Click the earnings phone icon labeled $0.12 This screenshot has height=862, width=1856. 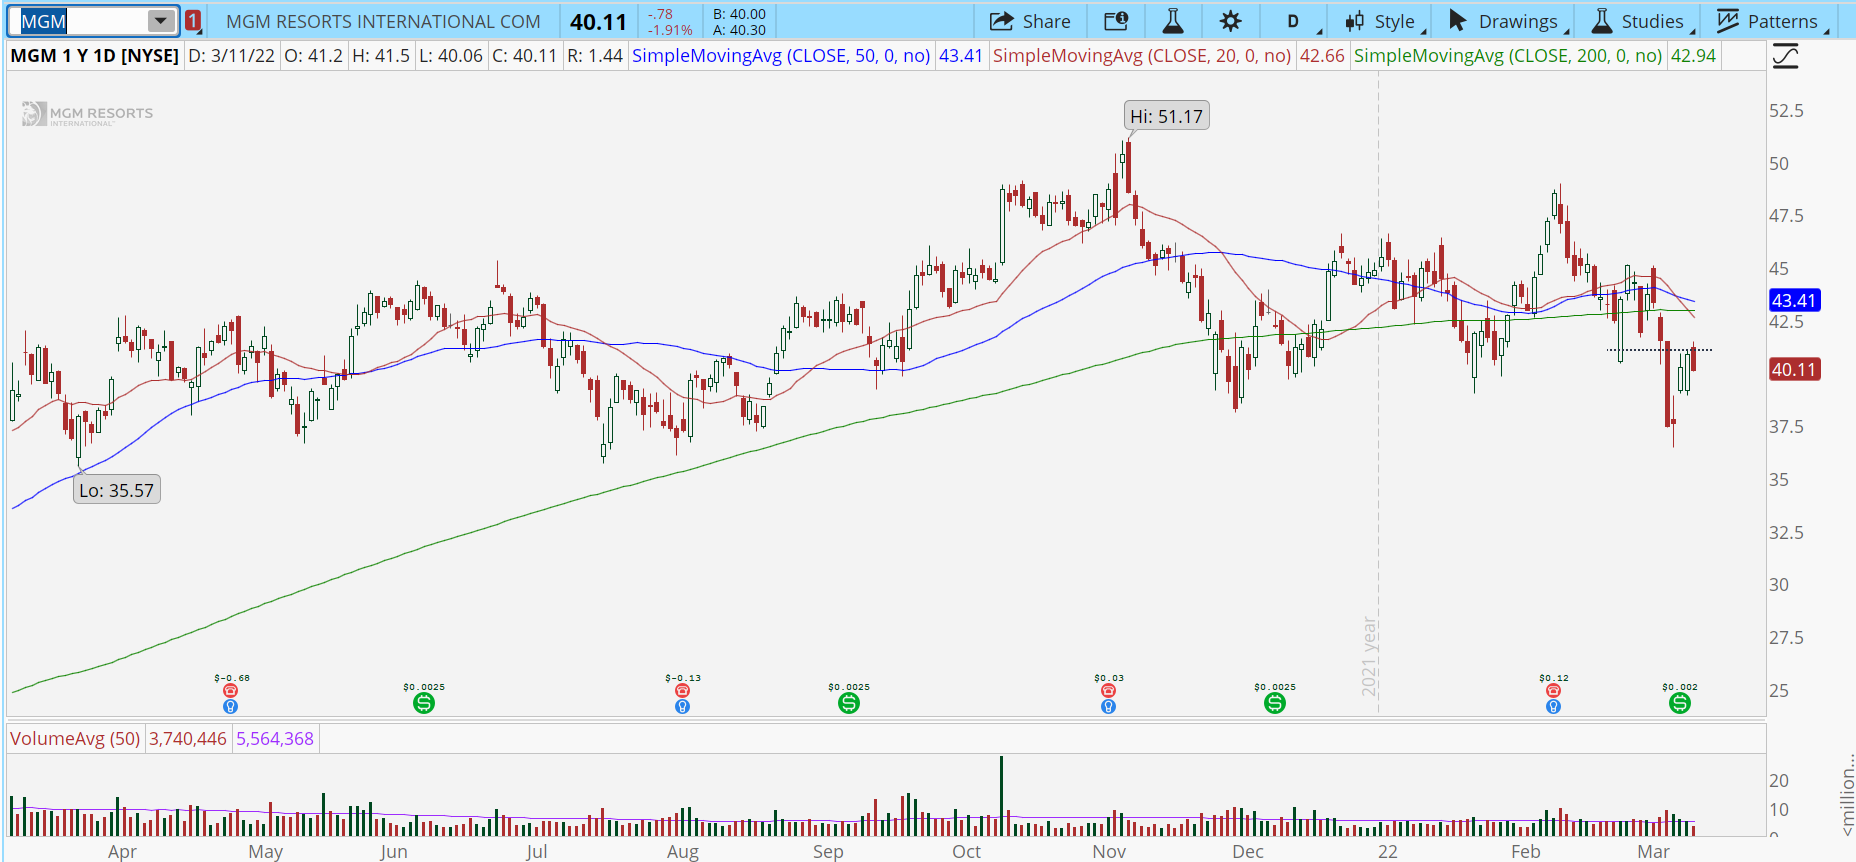point(1553,690)
